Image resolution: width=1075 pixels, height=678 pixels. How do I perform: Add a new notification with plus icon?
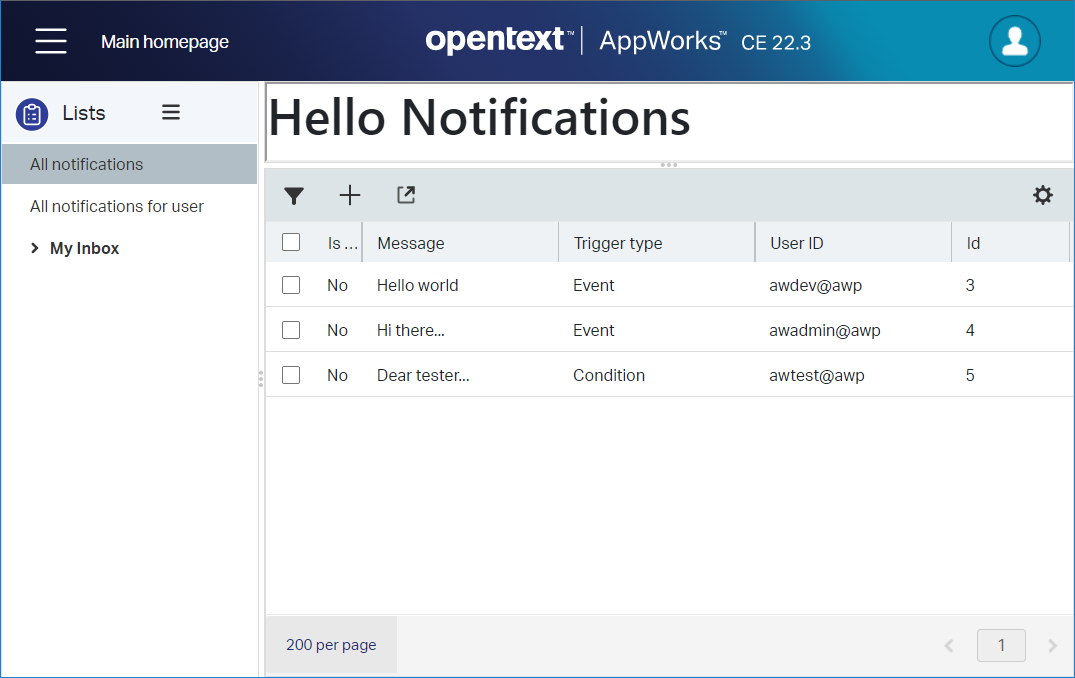click(349, 196)
